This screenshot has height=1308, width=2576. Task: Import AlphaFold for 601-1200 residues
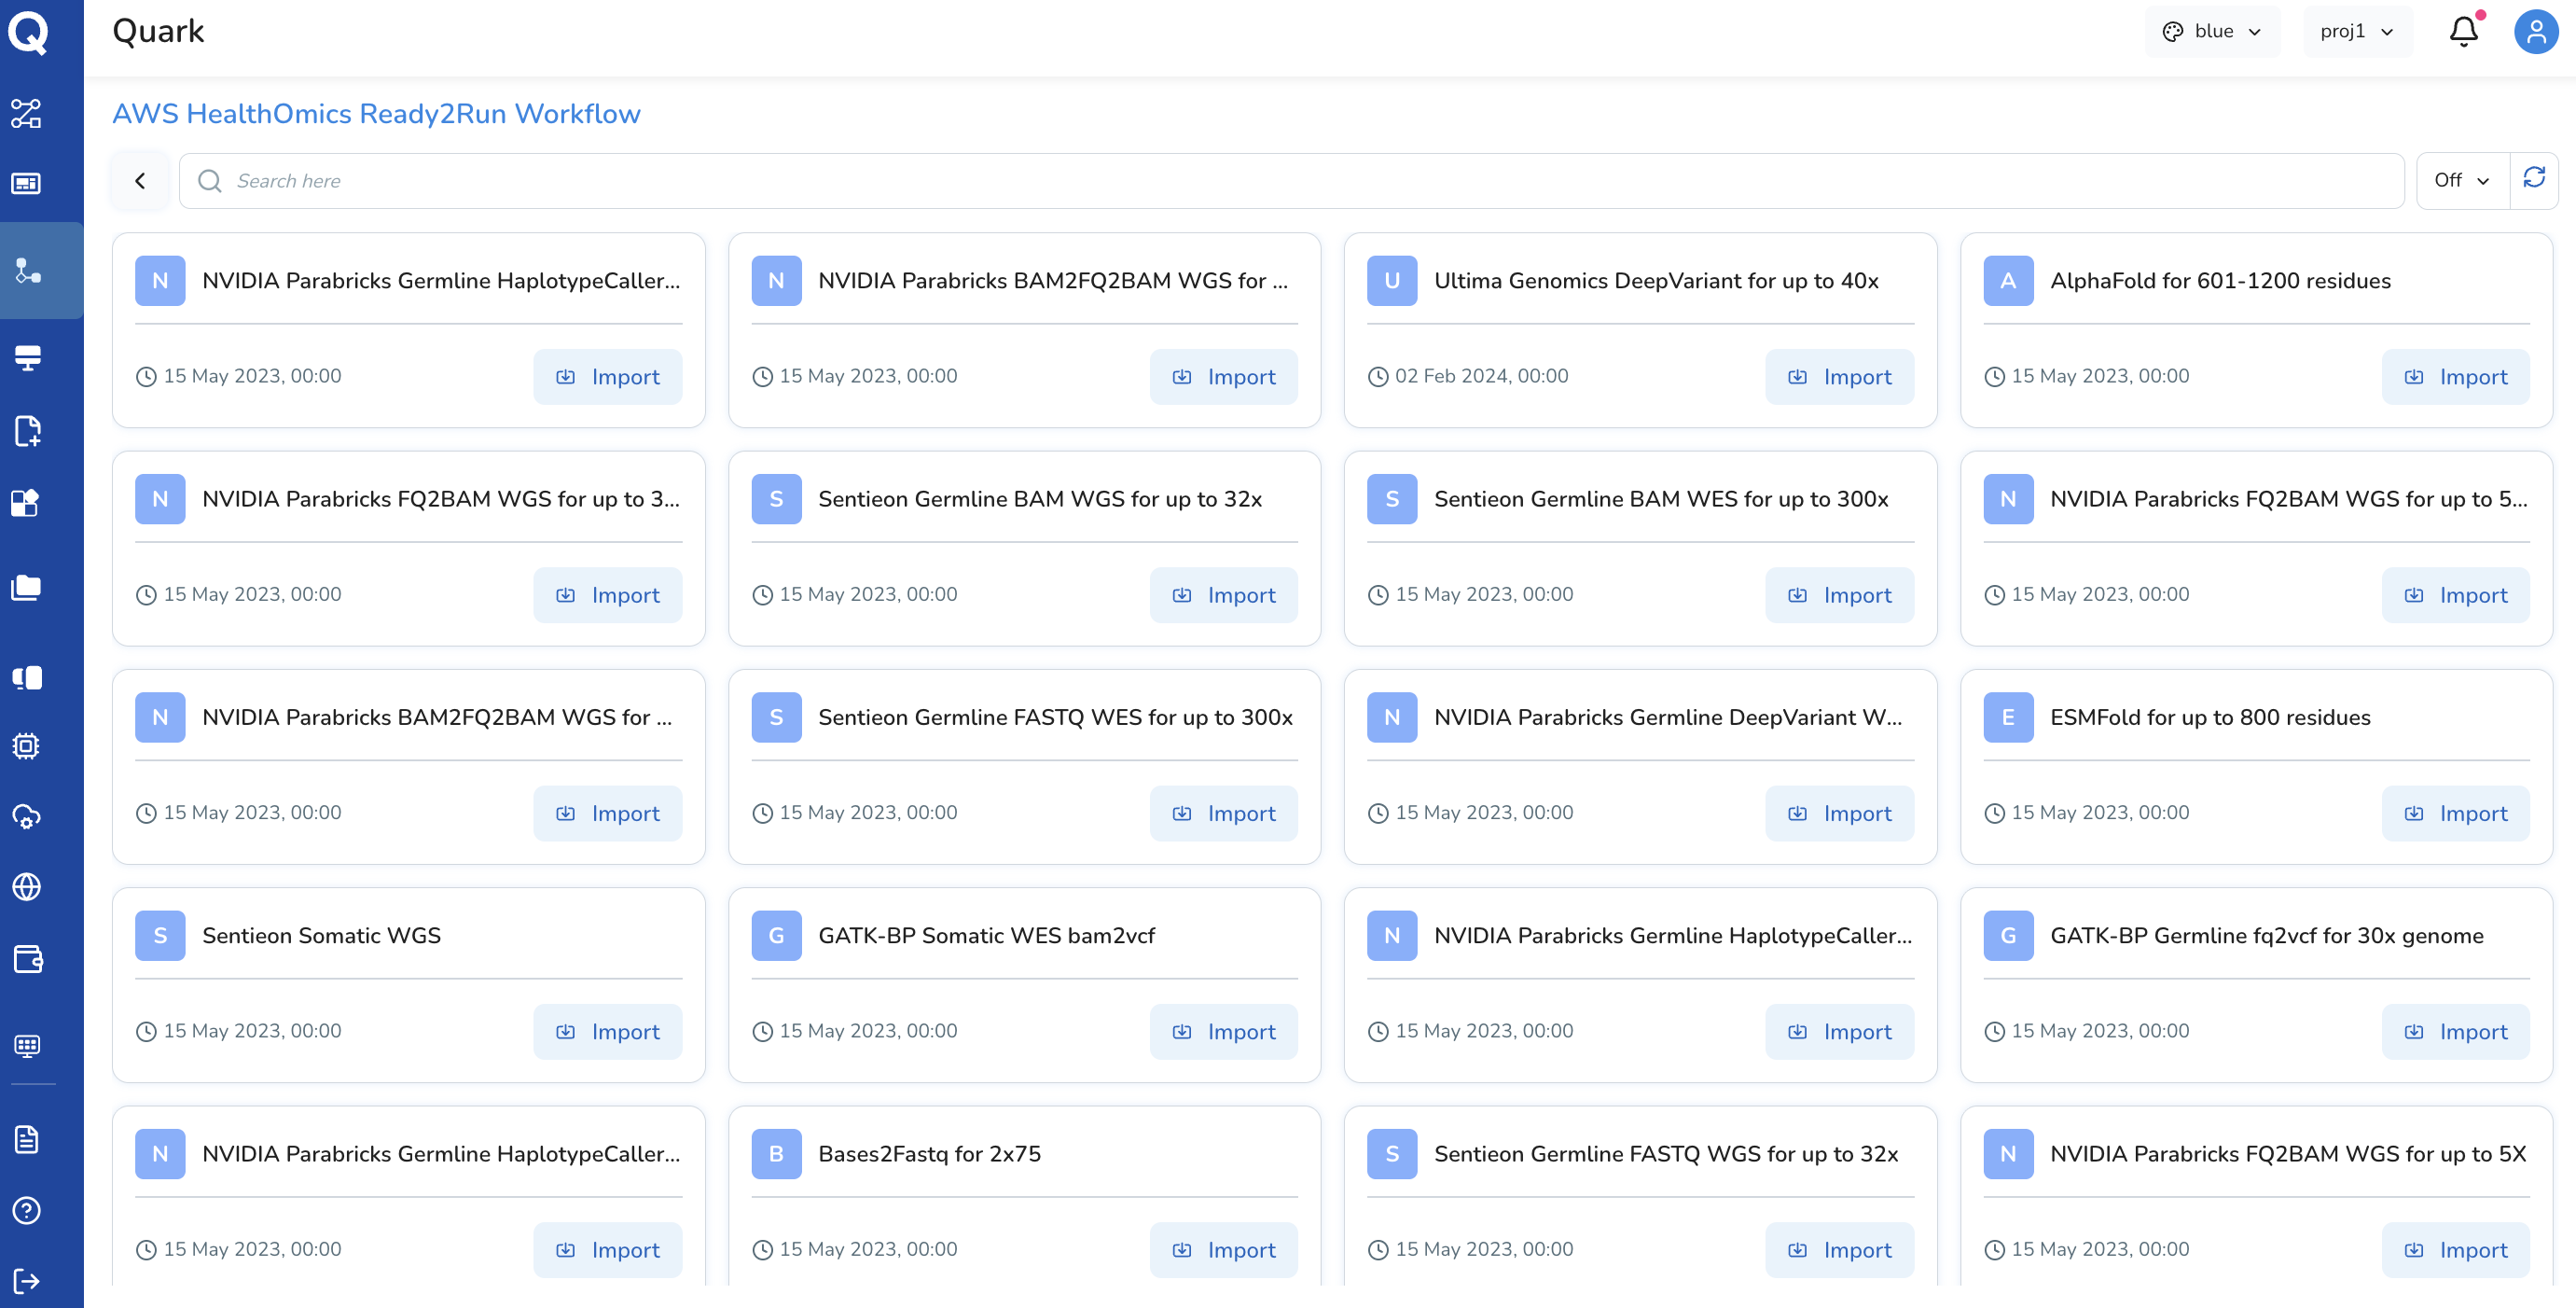[x=2455, y=377]
